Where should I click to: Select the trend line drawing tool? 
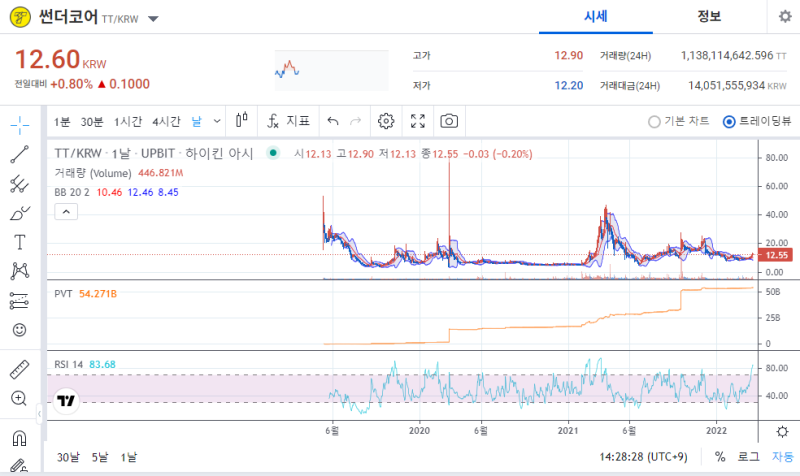point(19,154)
